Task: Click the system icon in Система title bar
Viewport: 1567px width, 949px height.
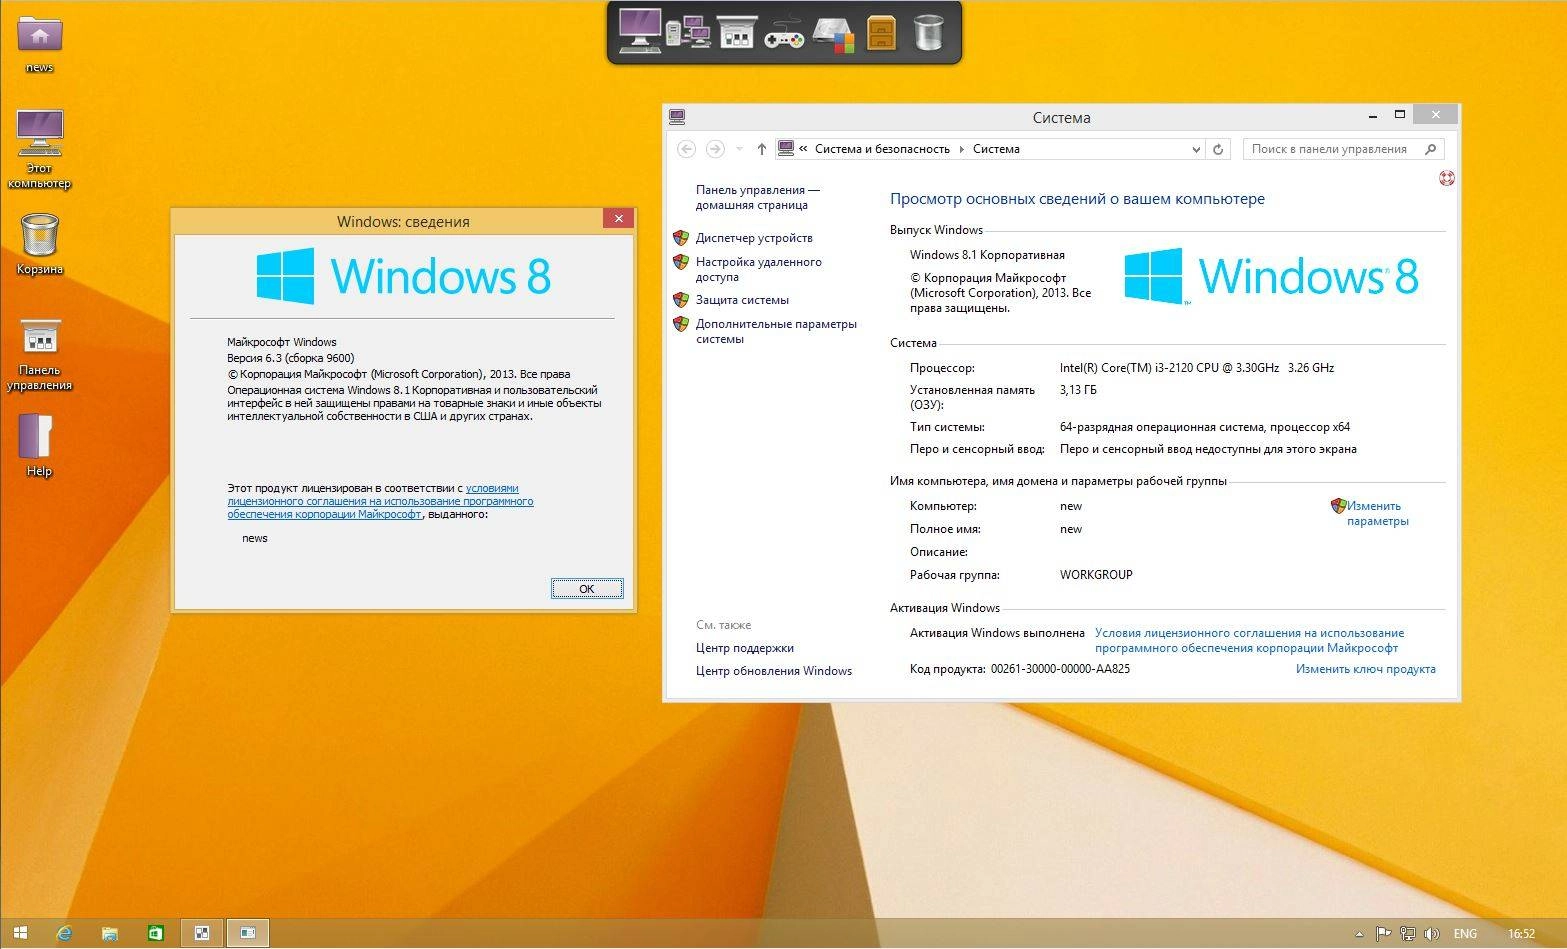Action: coord(677,117)
